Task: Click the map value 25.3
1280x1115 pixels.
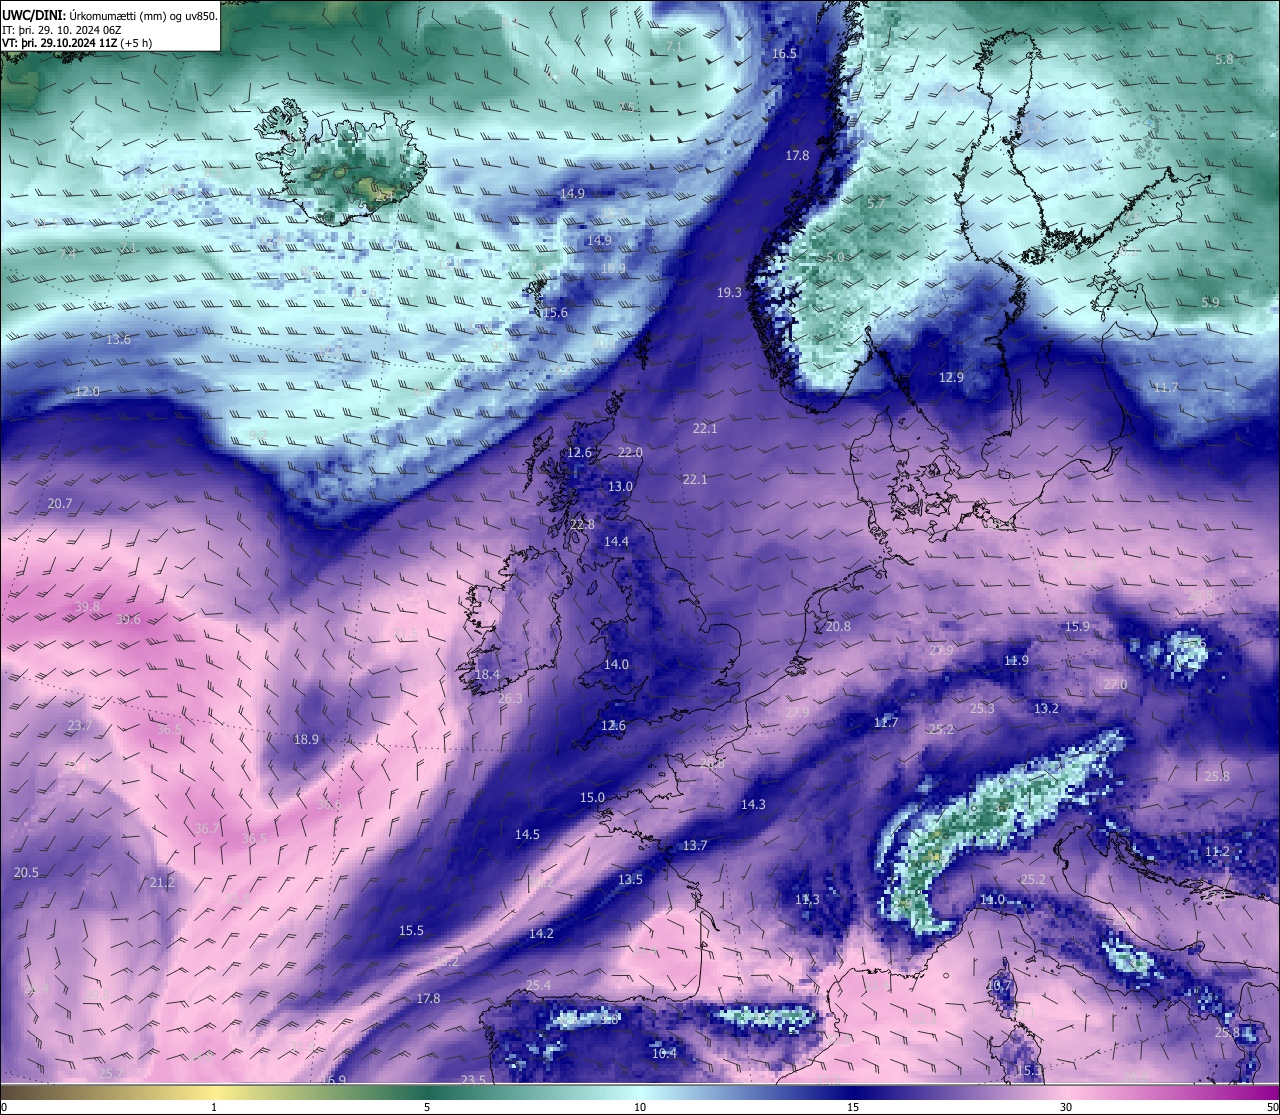Action: tap(982, 709)
